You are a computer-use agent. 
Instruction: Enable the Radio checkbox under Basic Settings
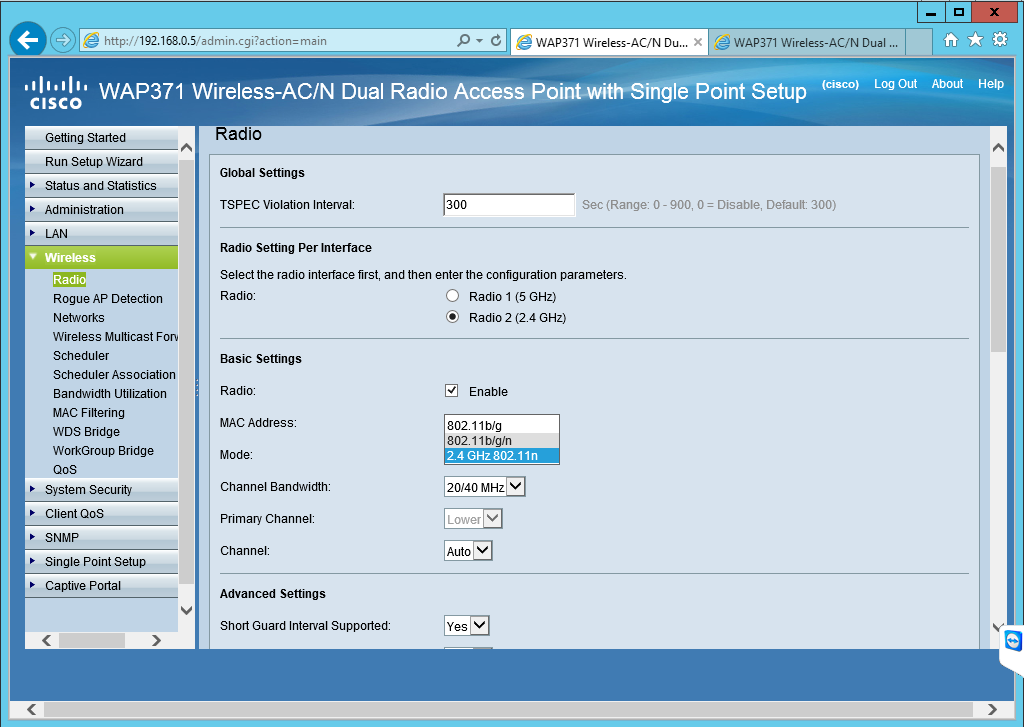click(451, 390)
